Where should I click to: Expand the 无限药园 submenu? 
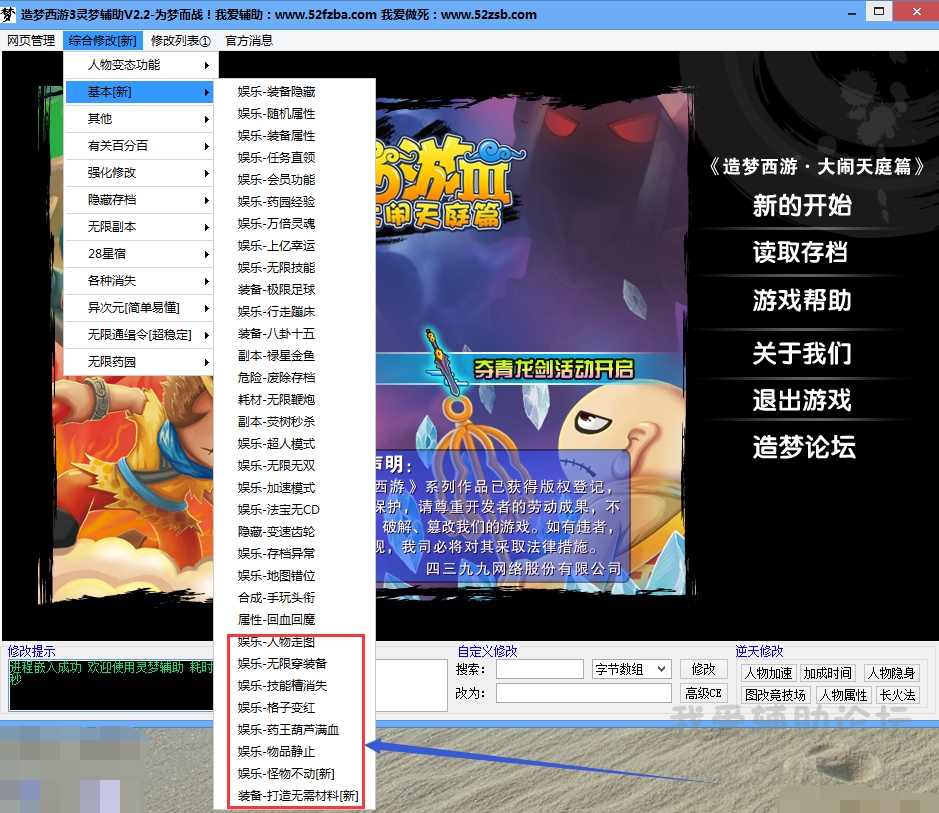[140, 362]
